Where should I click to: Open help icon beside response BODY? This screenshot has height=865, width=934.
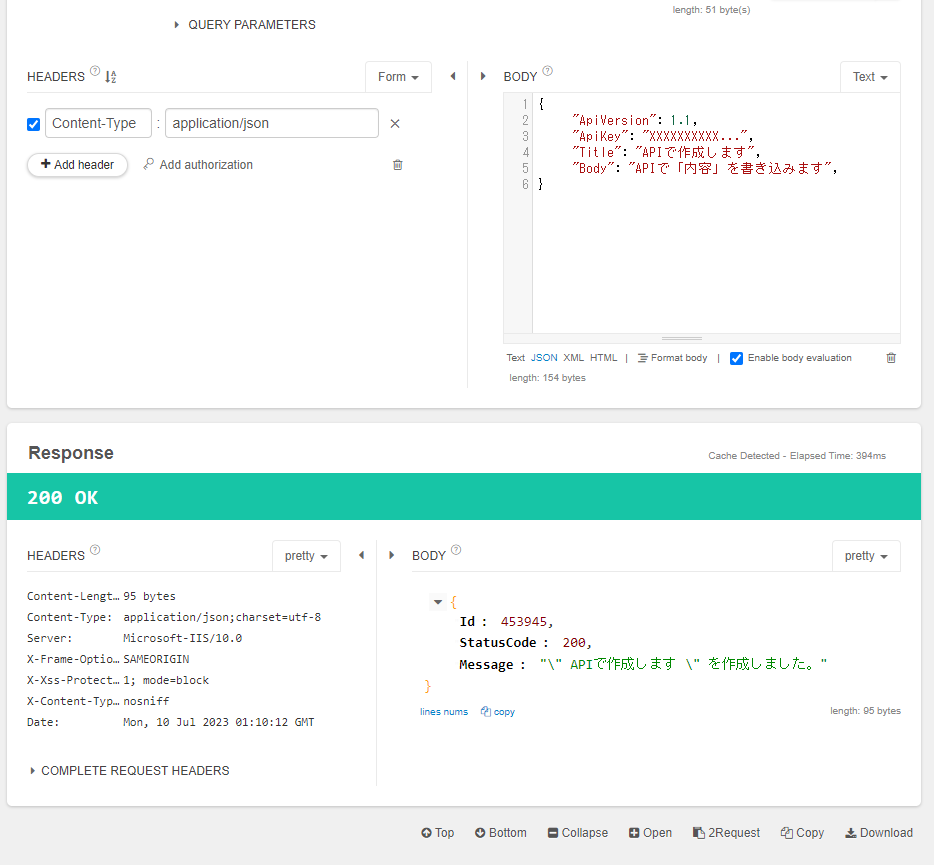tap(456, 550)
